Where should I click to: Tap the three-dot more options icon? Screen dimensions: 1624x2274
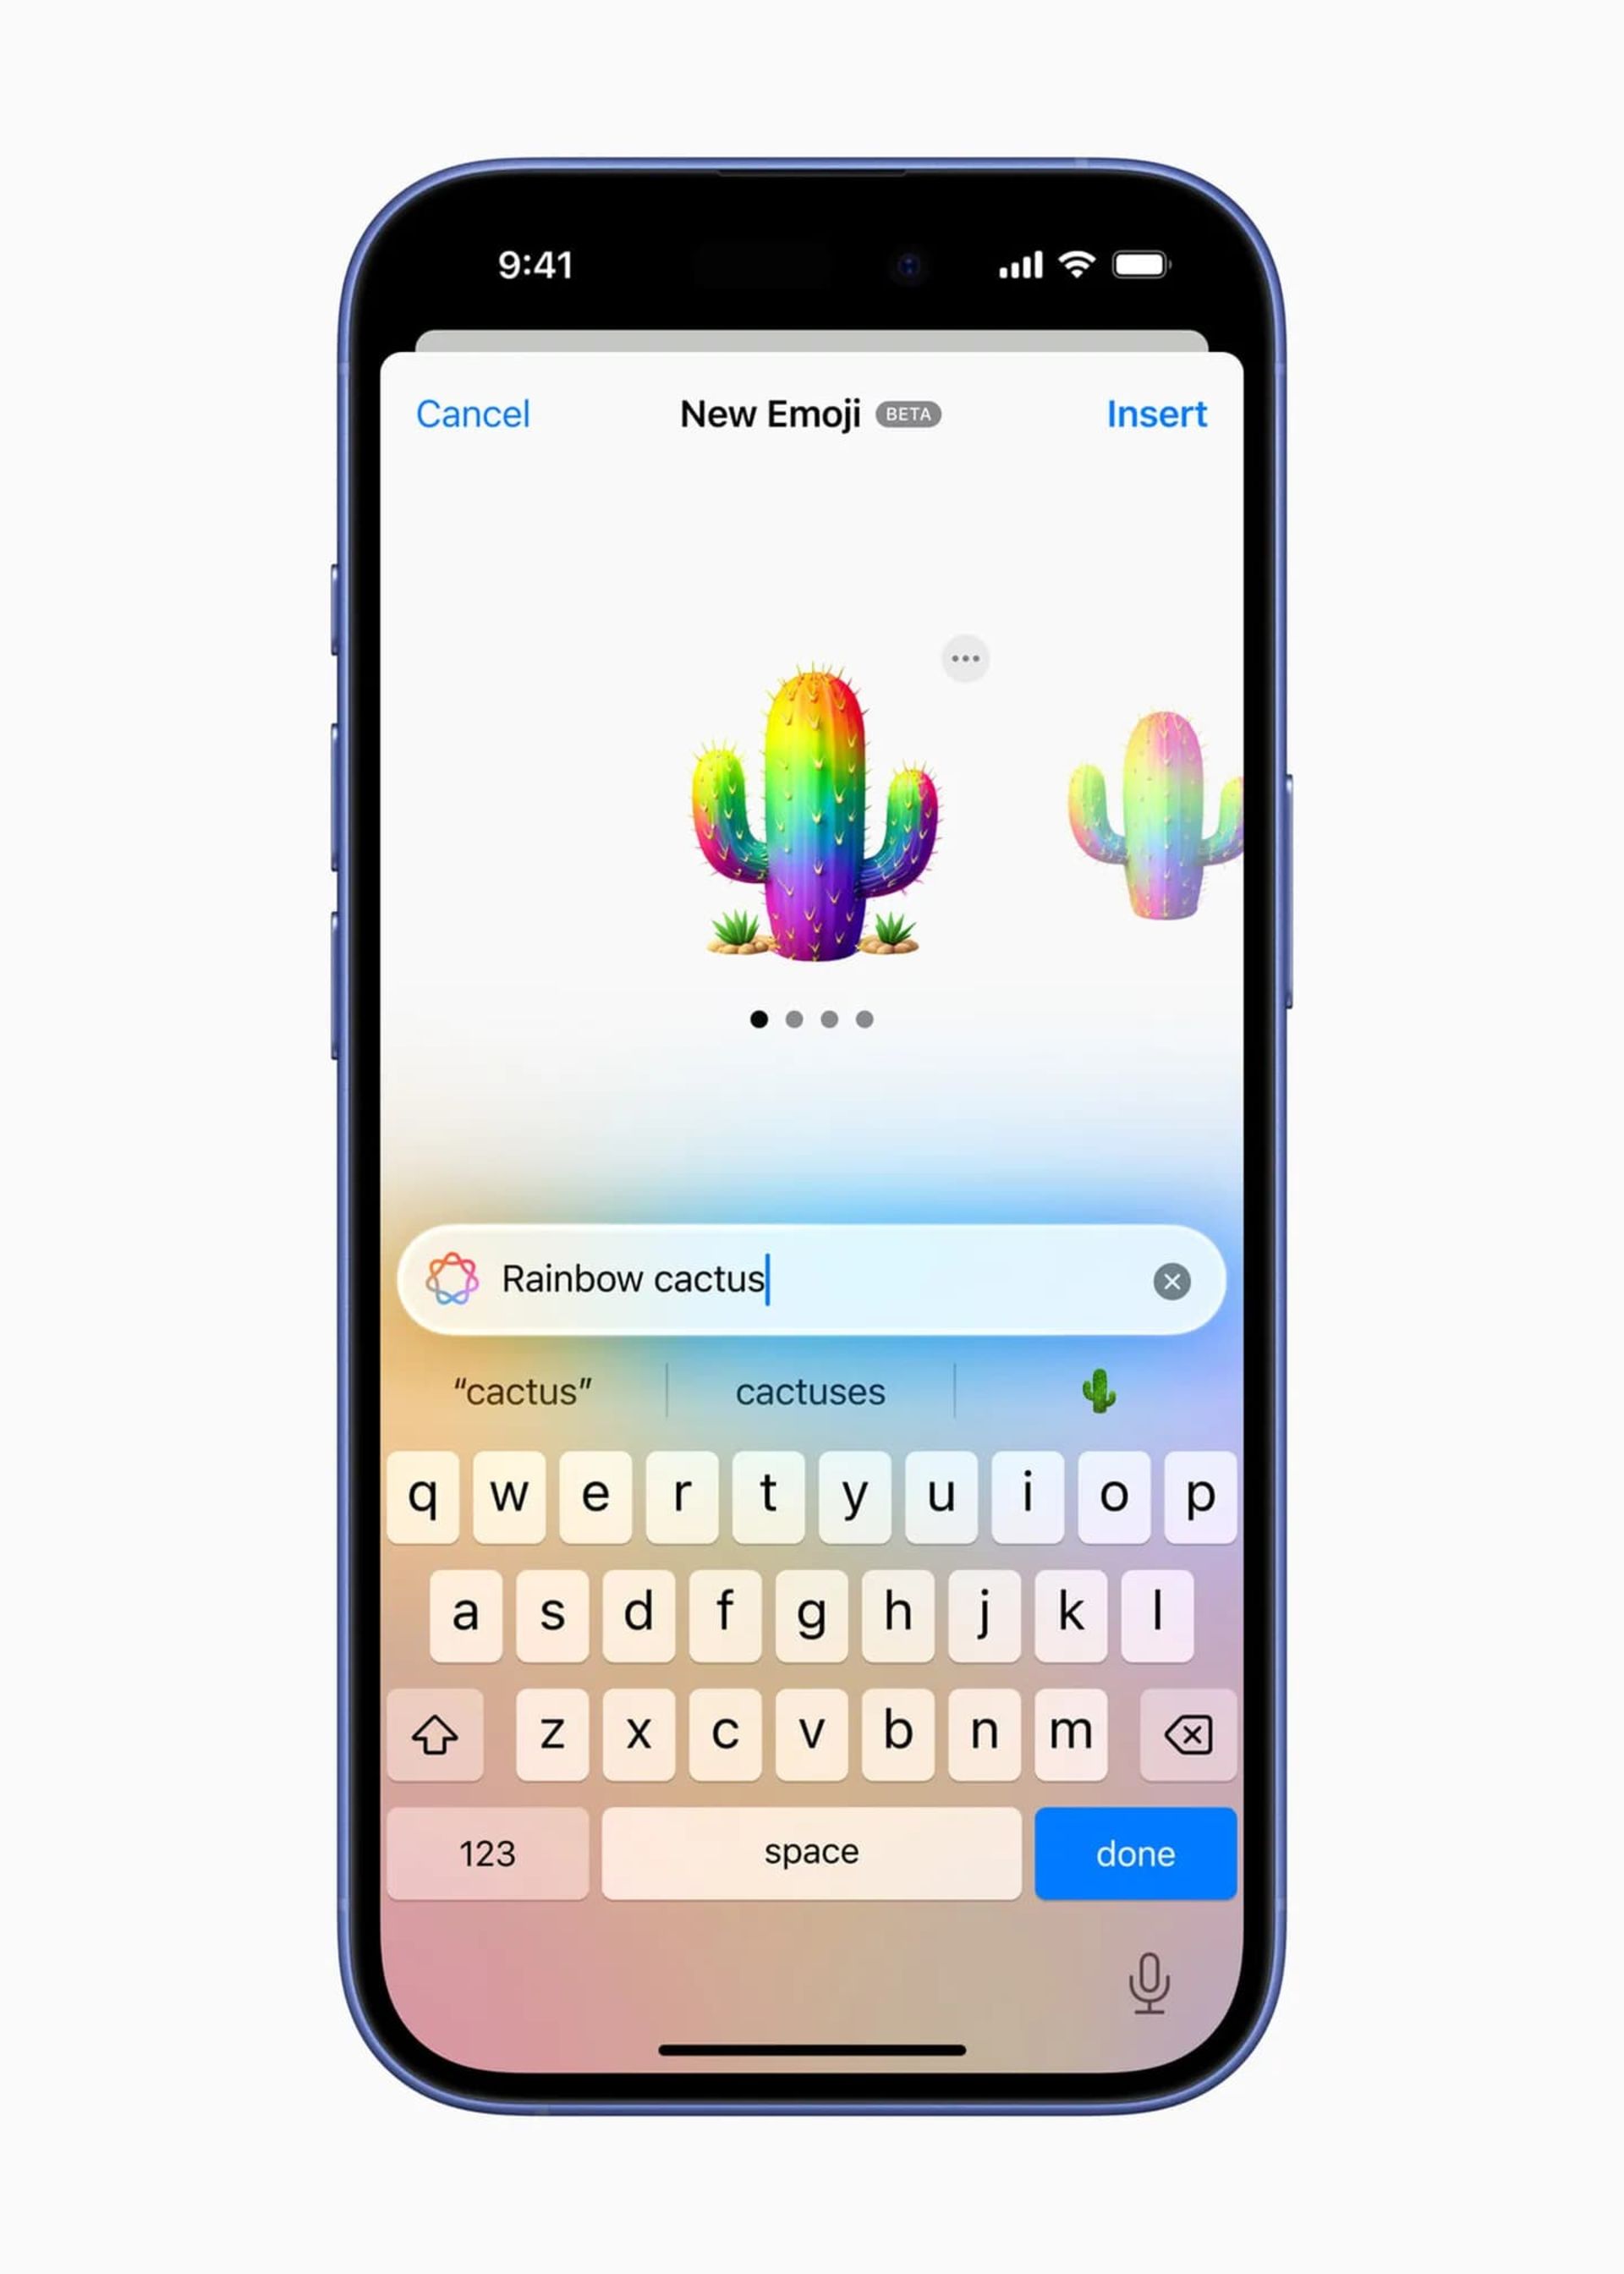click(x=967, y=659)
